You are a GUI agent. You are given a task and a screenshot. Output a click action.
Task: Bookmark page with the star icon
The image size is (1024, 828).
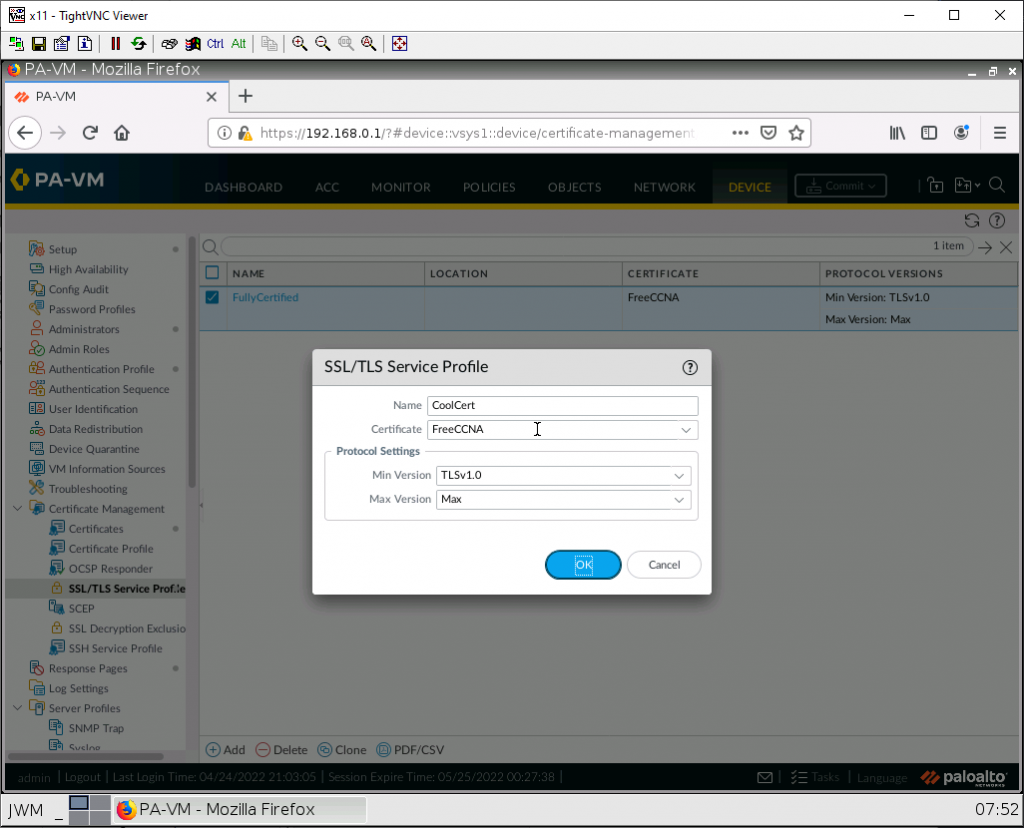pos(796,133)
